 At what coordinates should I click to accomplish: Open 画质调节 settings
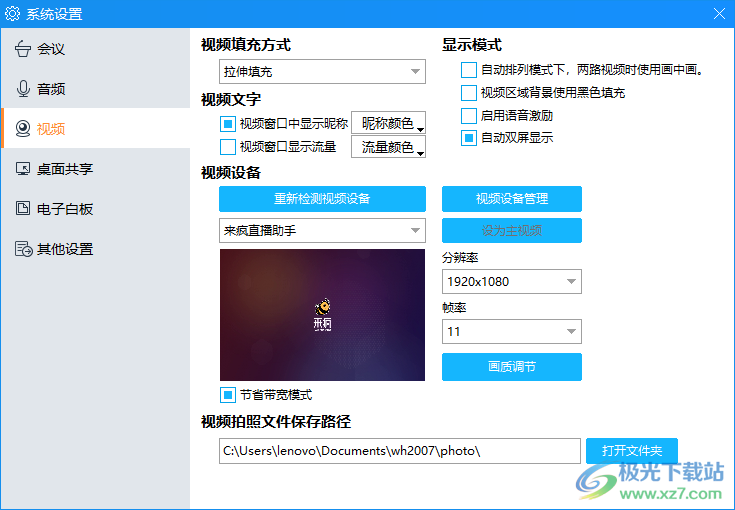pos(512,367)
